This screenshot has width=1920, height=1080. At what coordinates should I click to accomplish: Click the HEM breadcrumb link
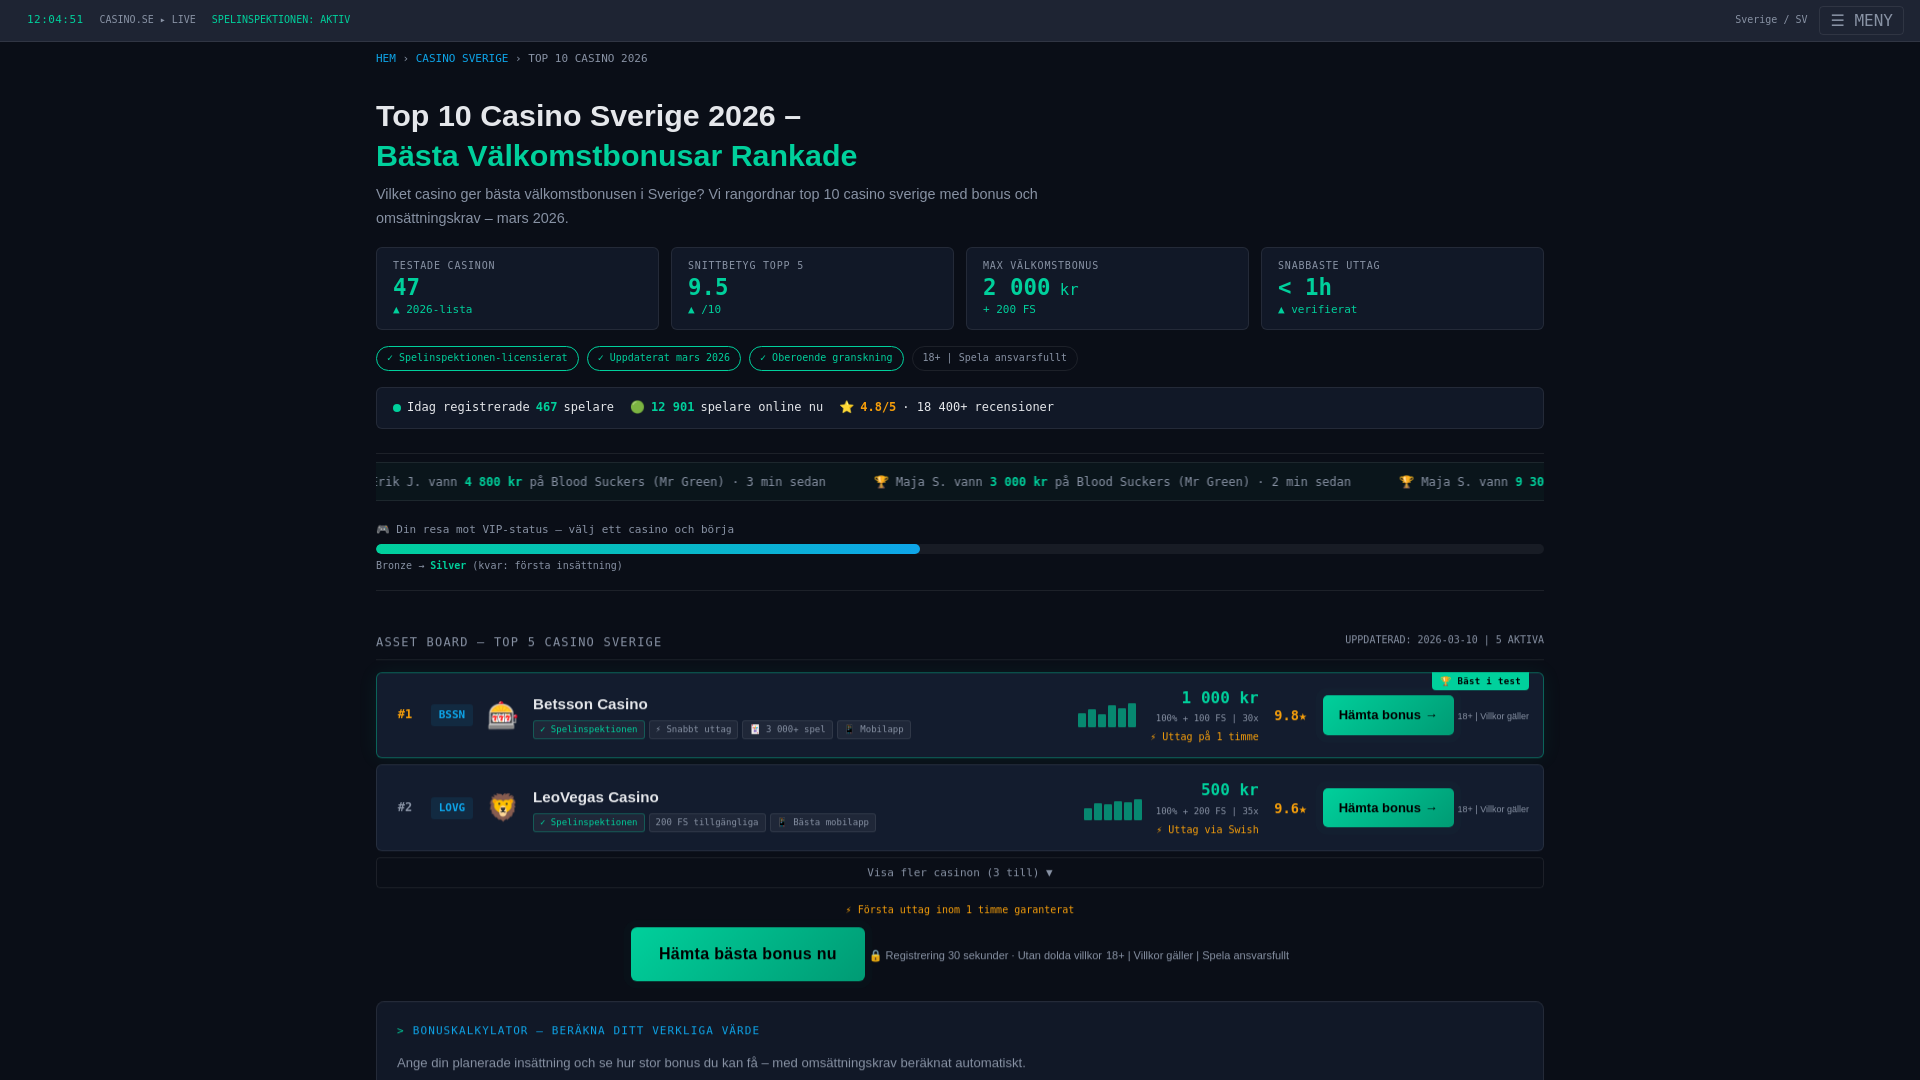pyautogui.click(x=386, y=59)
